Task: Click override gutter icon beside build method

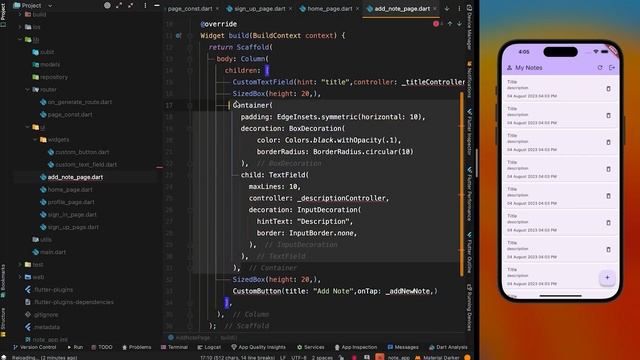Action: coord(178,36)
